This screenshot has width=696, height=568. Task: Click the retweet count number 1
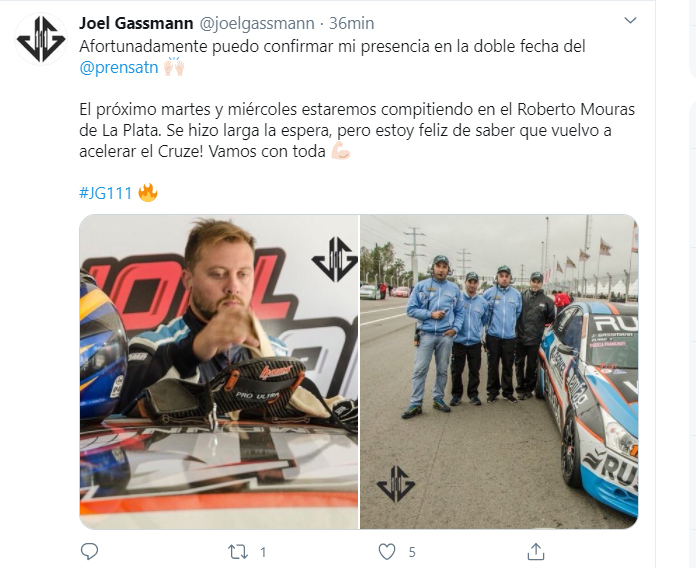pos(263,552)
